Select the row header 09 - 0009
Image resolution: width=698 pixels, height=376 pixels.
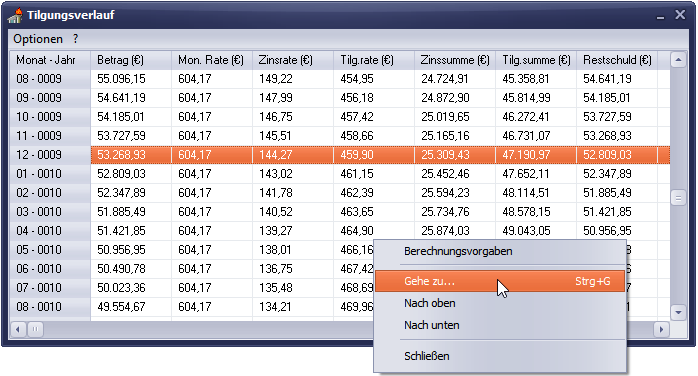[50, 98]
